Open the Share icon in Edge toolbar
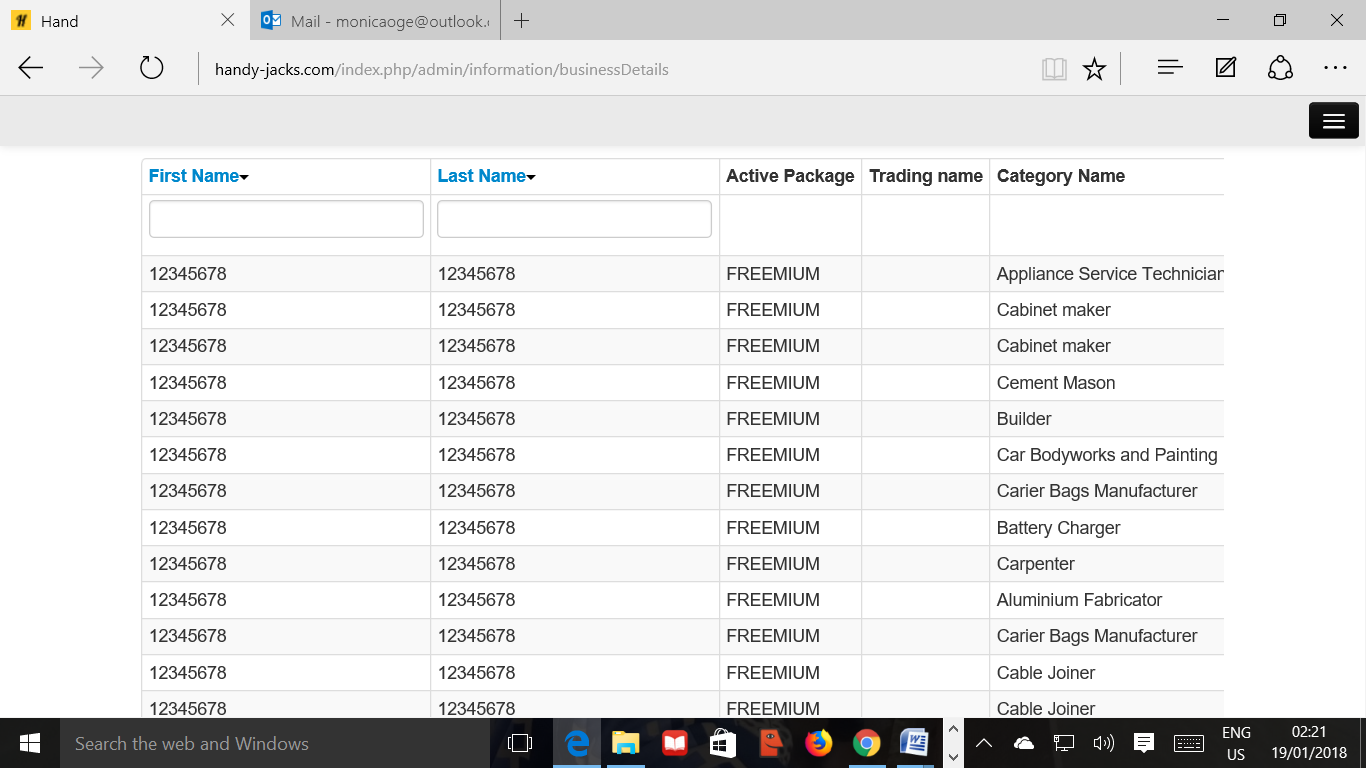The width and height of the screenshot is (1366, 768). 1280,68
